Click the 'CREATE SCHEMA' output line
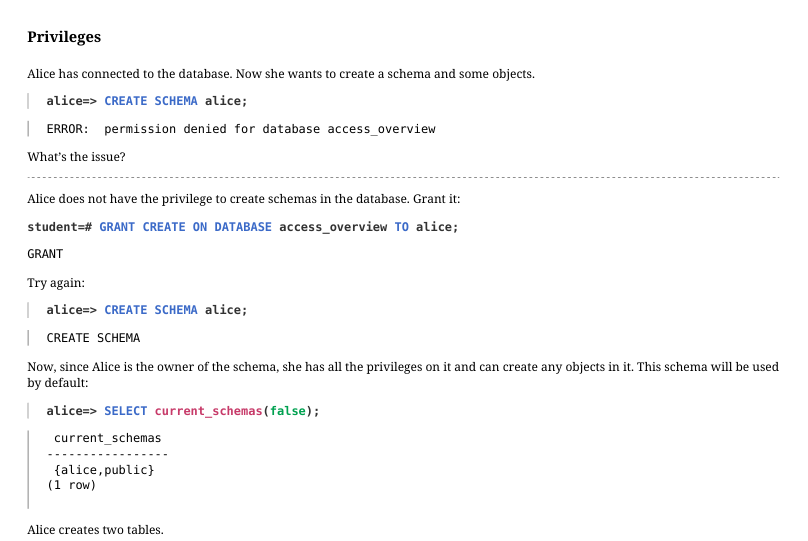The width and height of the screenshot is (808, 541). [x=93, y=338]
